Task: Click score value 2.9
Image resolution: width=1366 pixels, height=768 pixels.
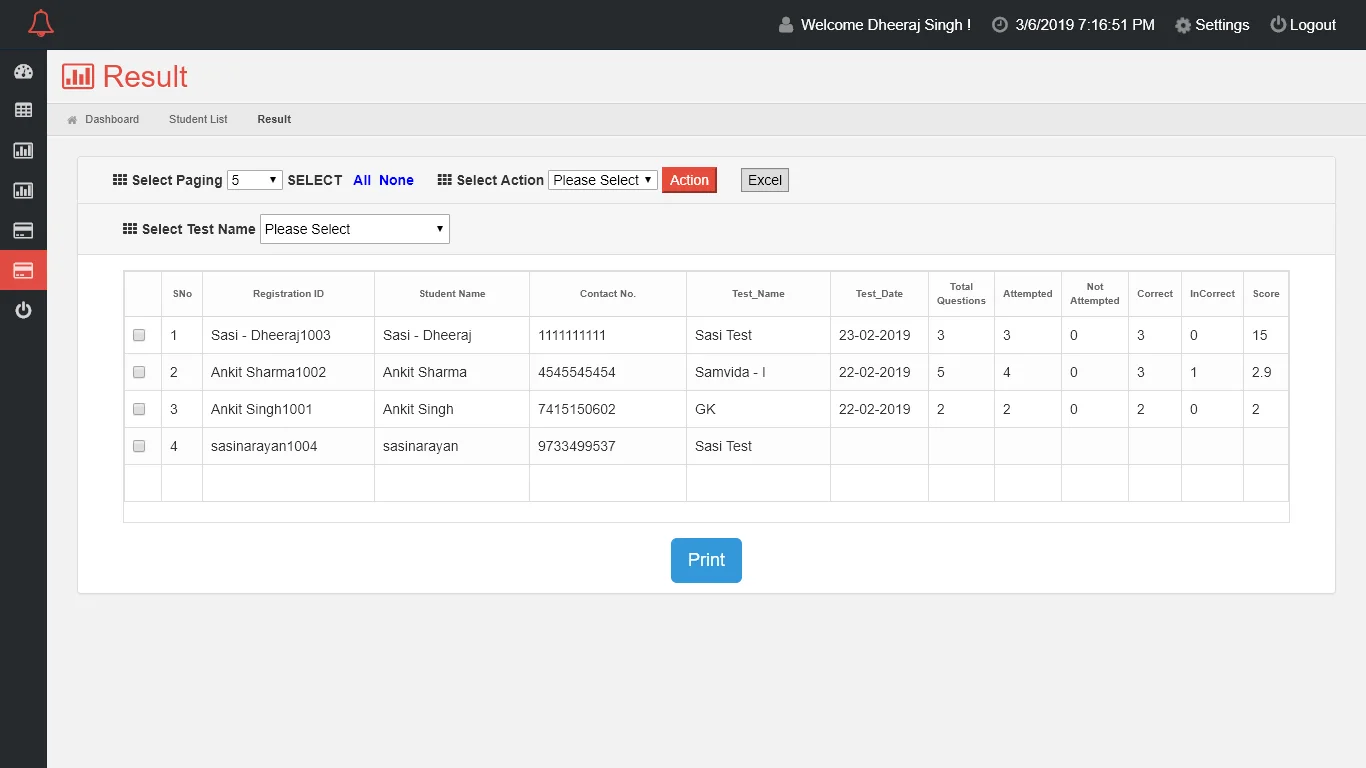Action: pos(1262,372)
